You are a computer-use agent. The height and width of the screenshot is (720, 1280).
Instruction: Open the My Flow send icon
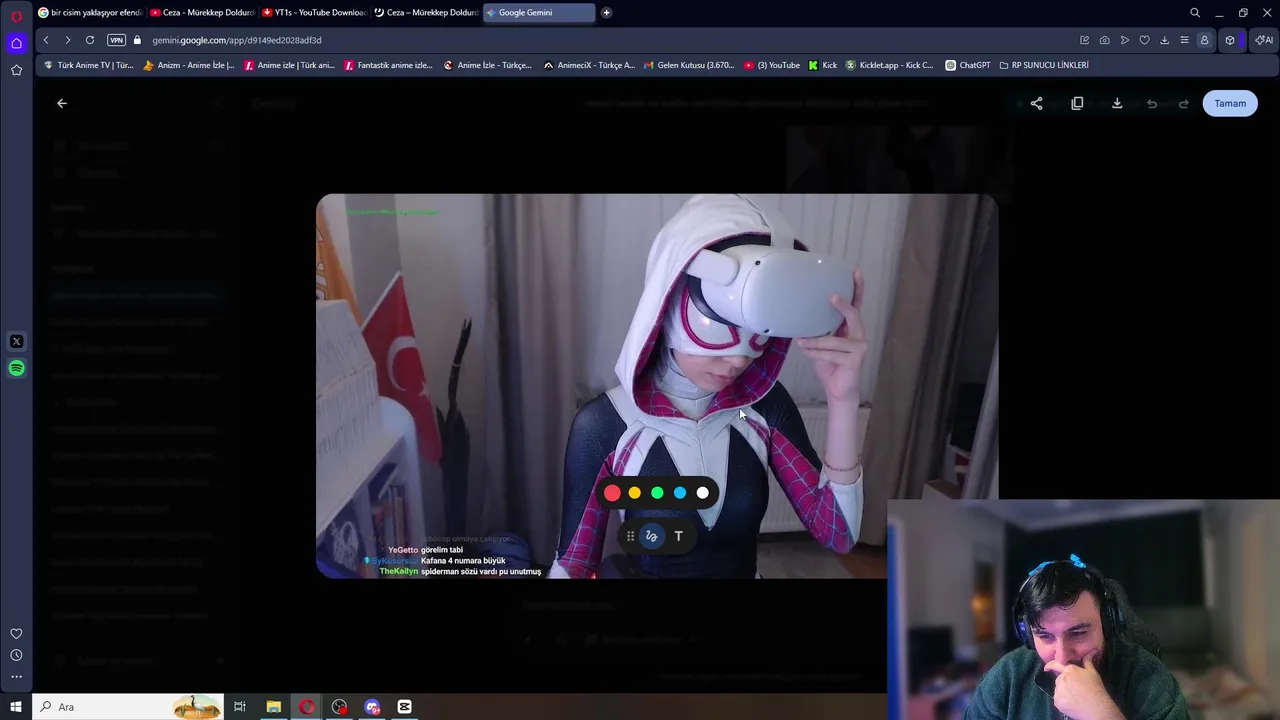tap(1125, 40)
